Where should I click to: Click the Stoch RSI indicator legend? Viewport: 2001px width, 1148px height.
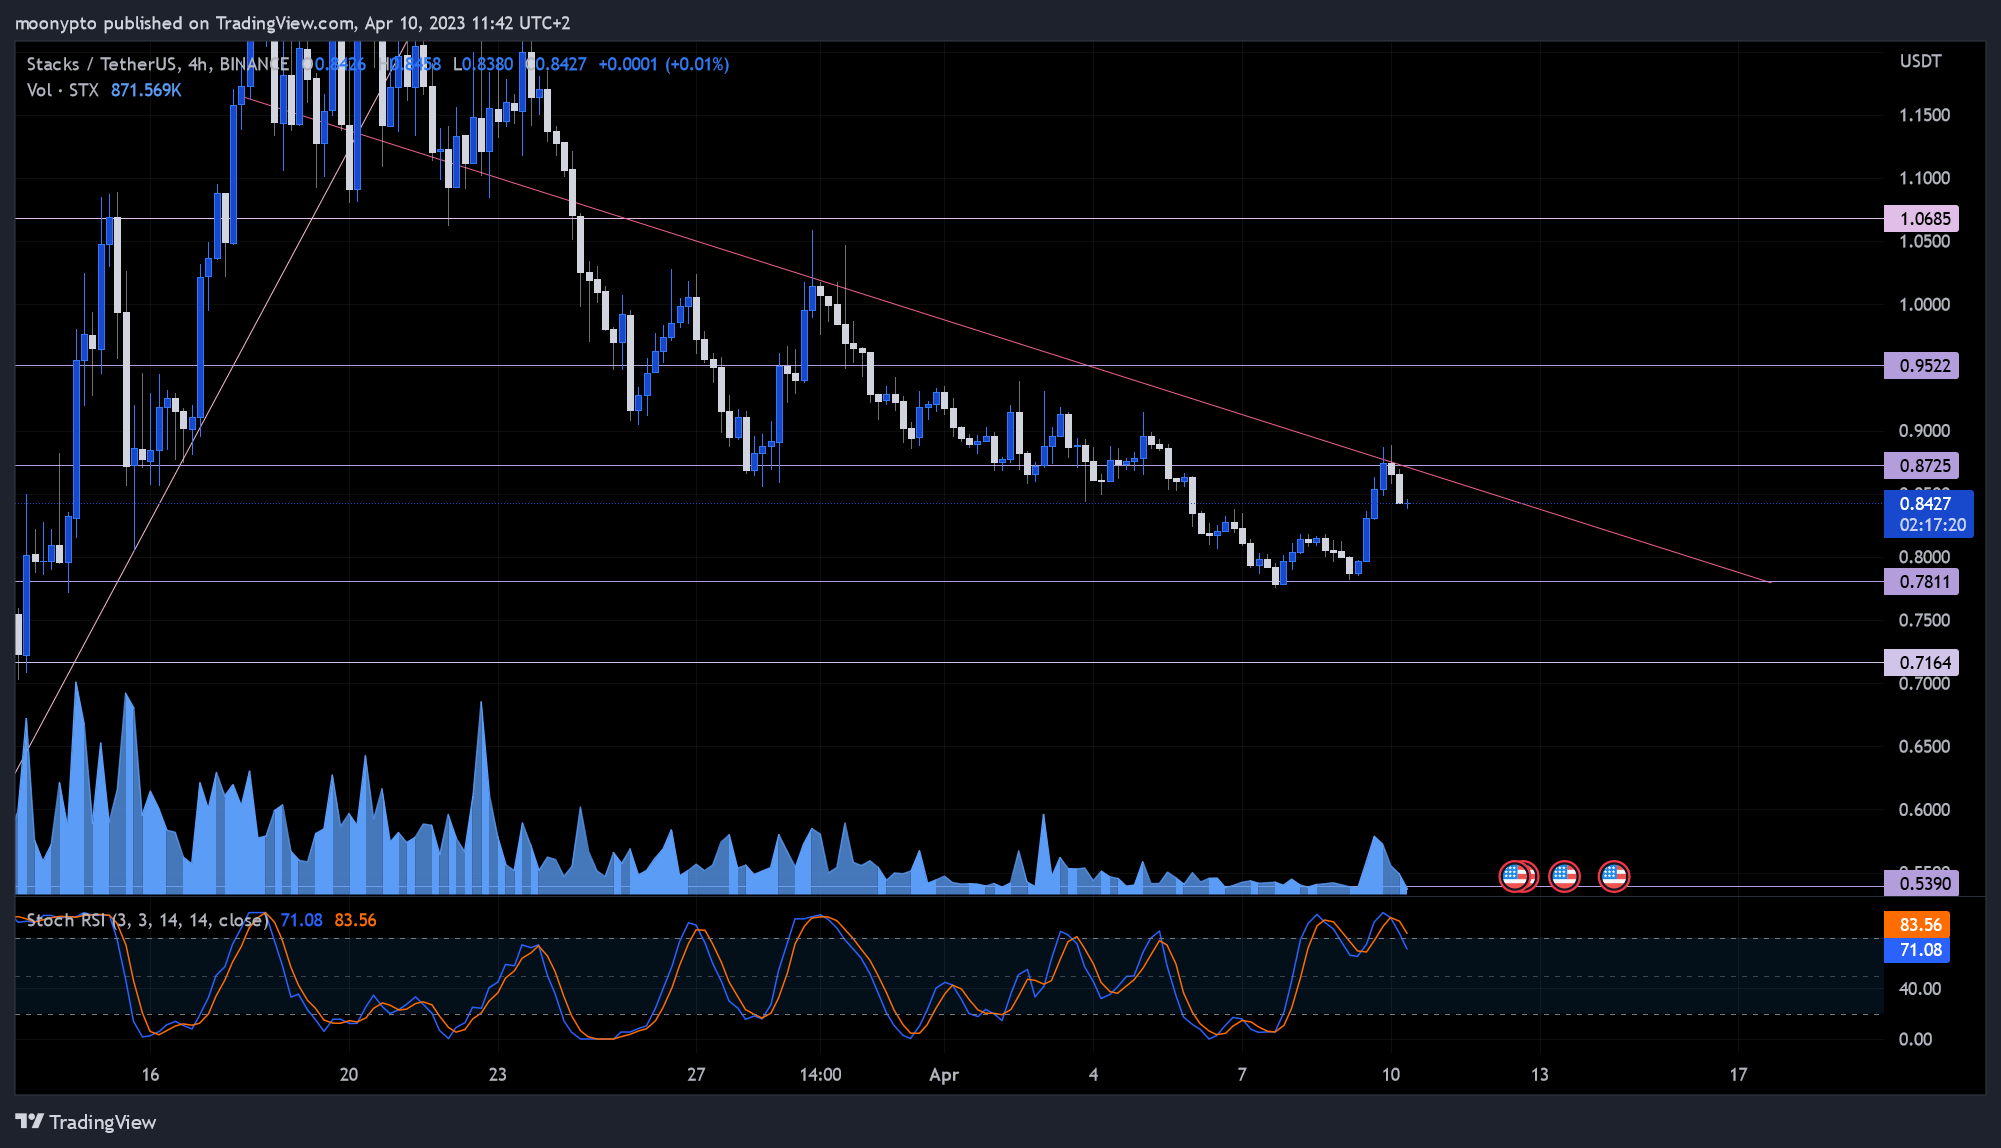148,920
